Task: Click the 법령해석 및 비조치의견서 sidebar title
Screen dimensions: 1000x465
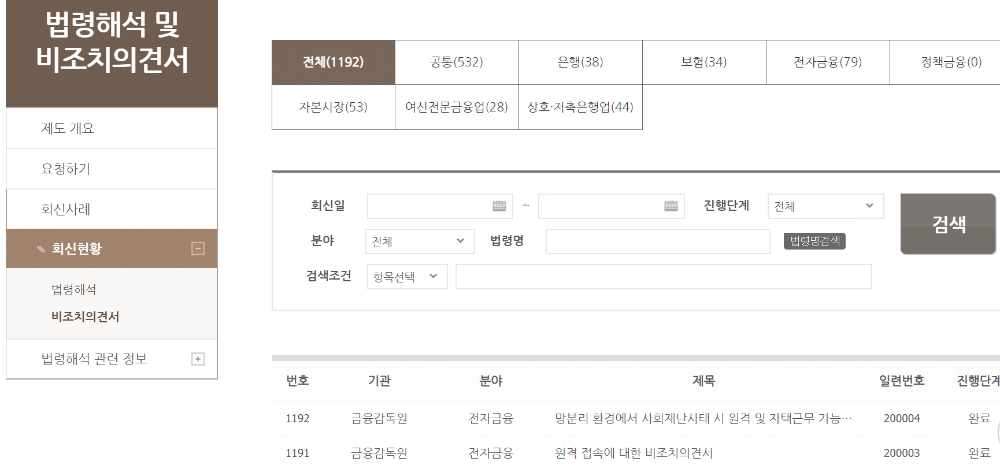Action: pyautogui.click(x=112, y=42)
